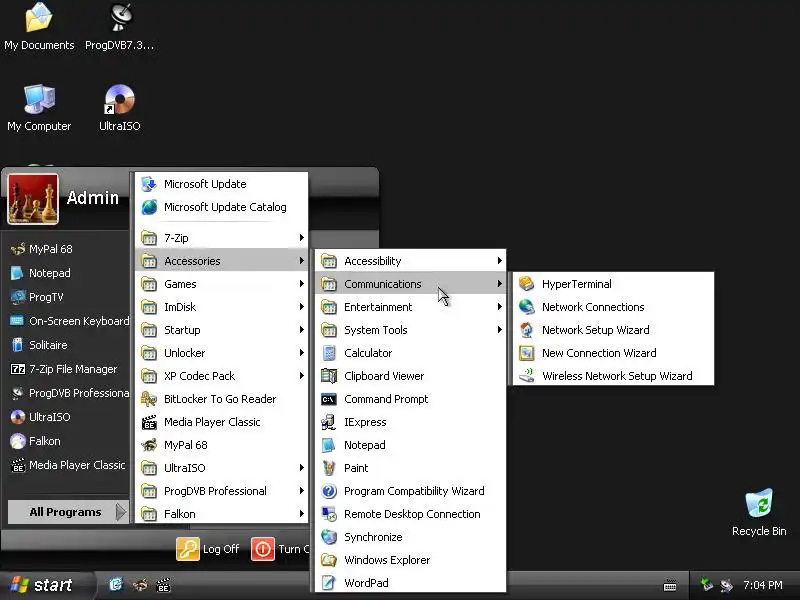Viewport: 800px width, 600px height.
Task: Click the Media Player Classic quick launch icon
Action: pyautogui.click(x=163, y=585)
